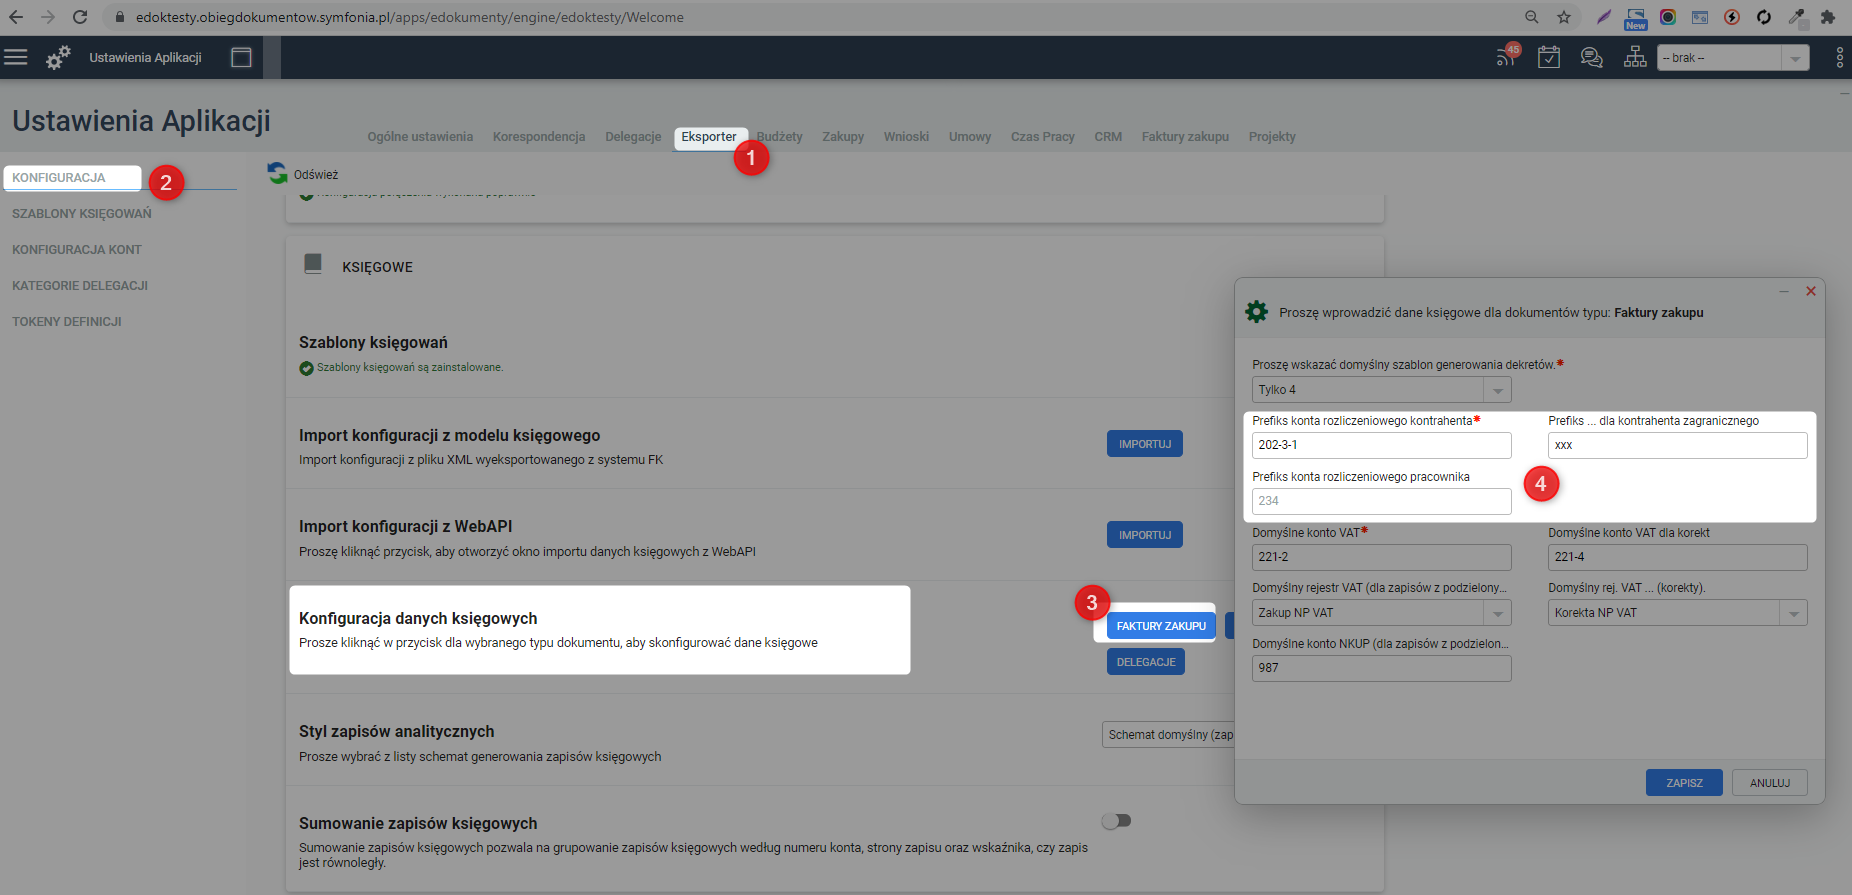Switch to the Faktury zakupu tab
Screen dimensions: 1852x895
click(x=1185, y=137)
